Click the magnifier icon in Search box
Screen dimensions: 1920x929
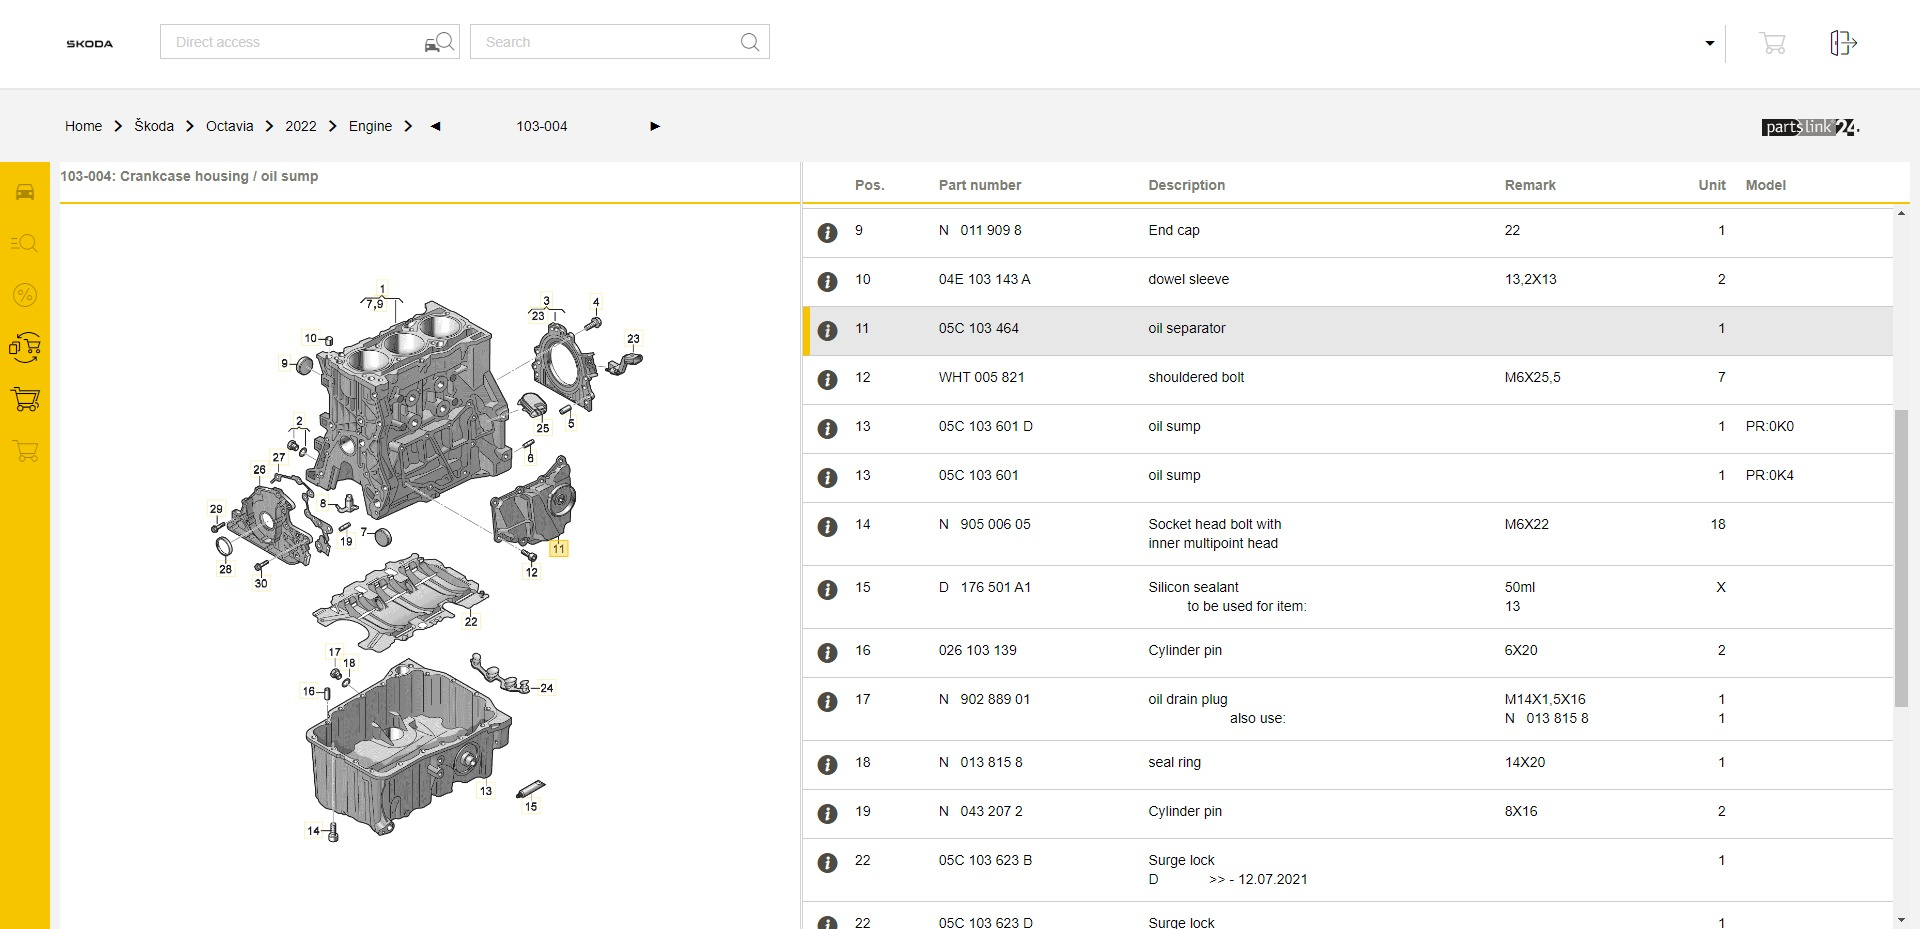pyautogui.click(x=749, y=42)
